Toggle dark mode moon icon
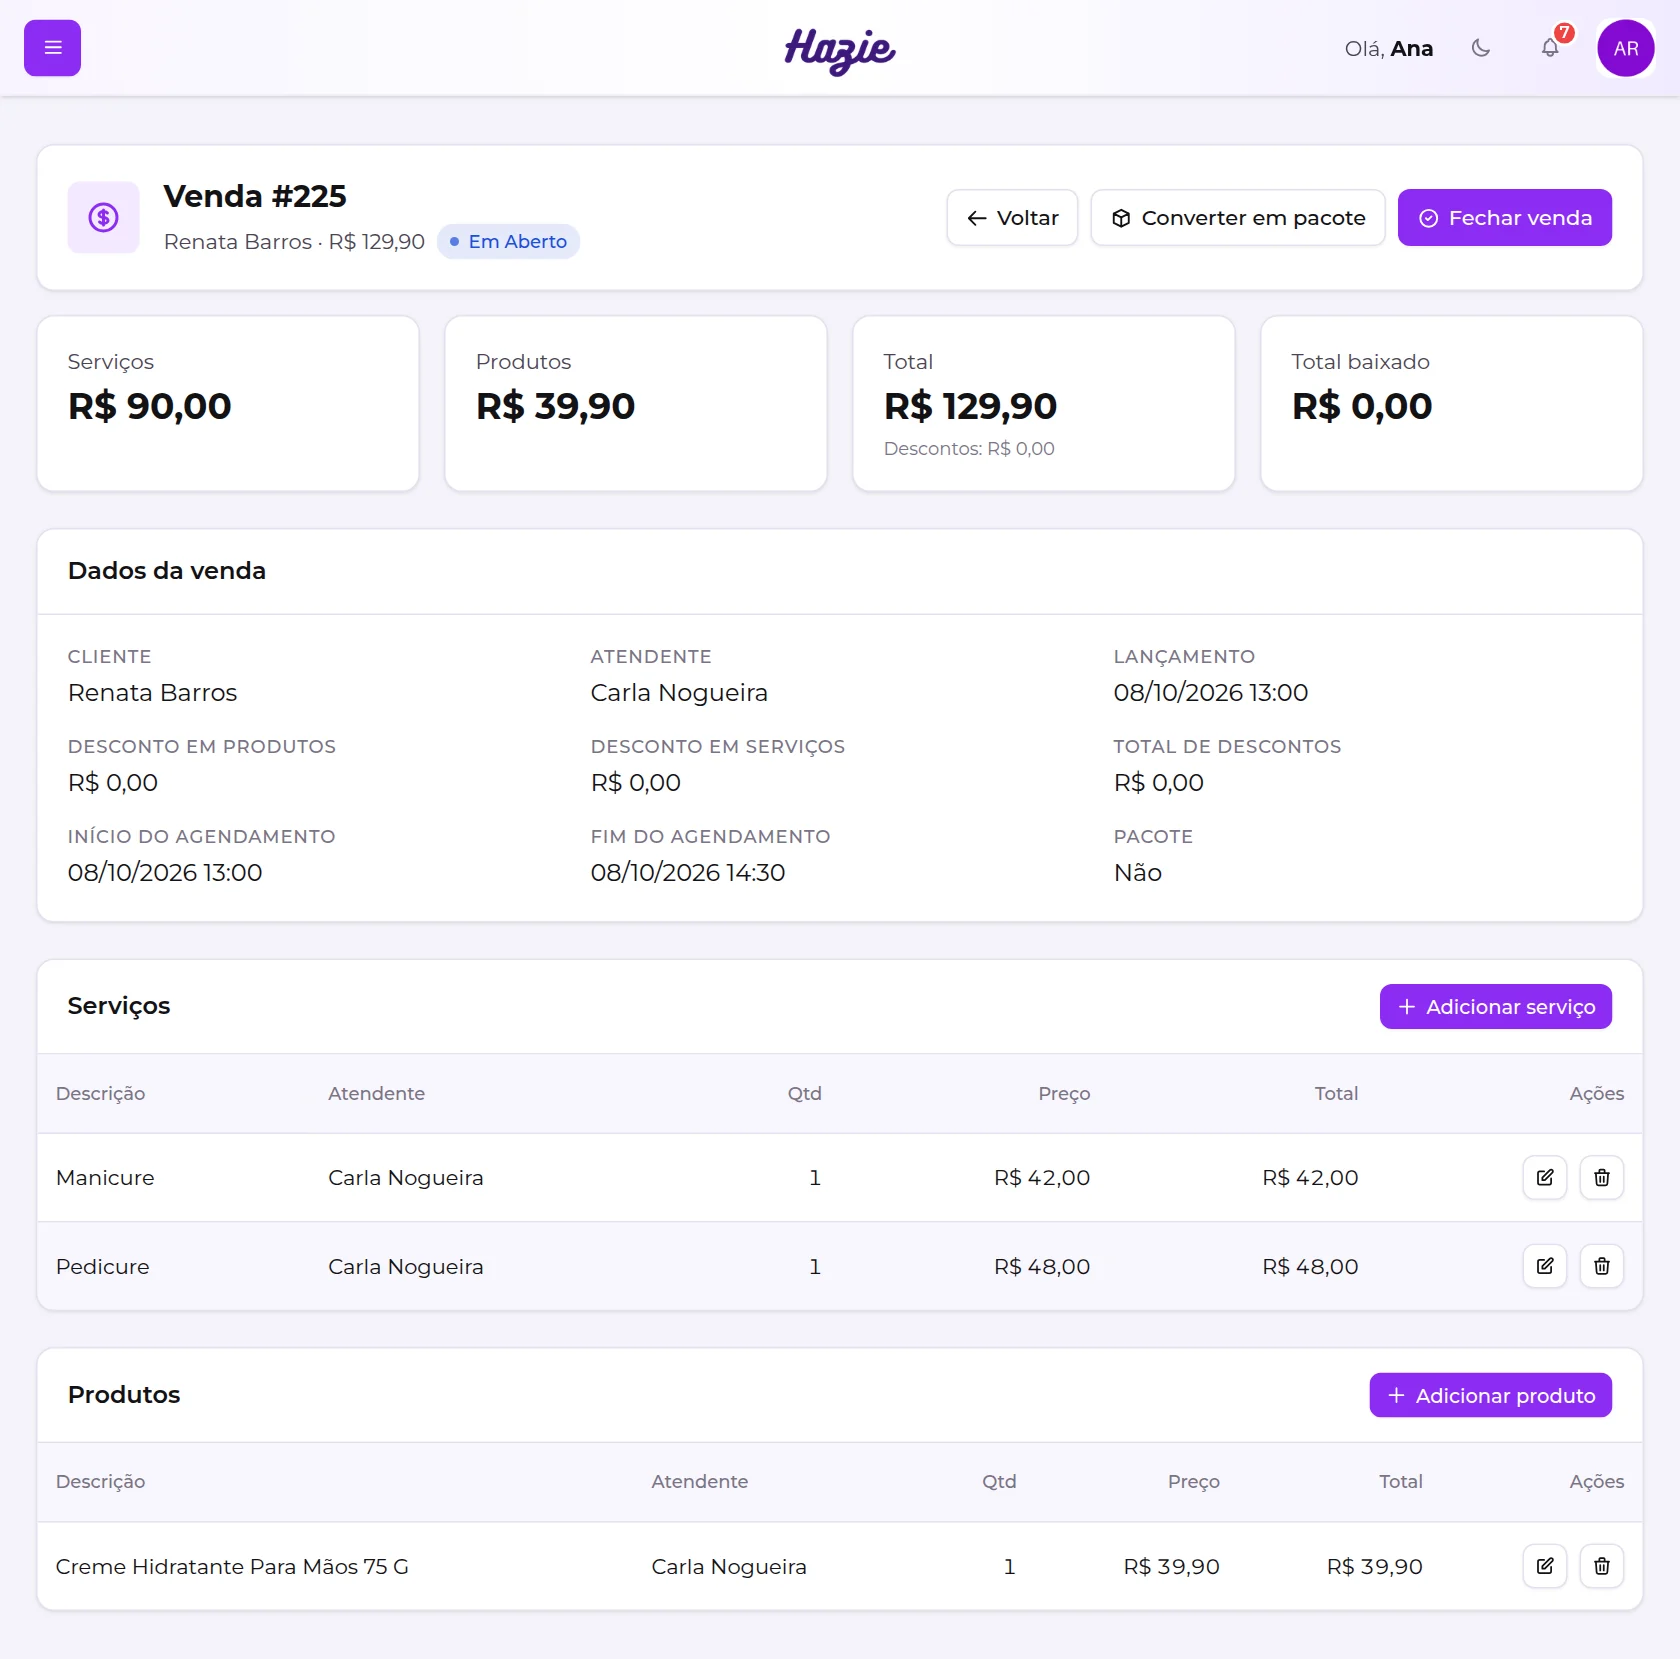 pyautogui.click(x=1481, y=48)
